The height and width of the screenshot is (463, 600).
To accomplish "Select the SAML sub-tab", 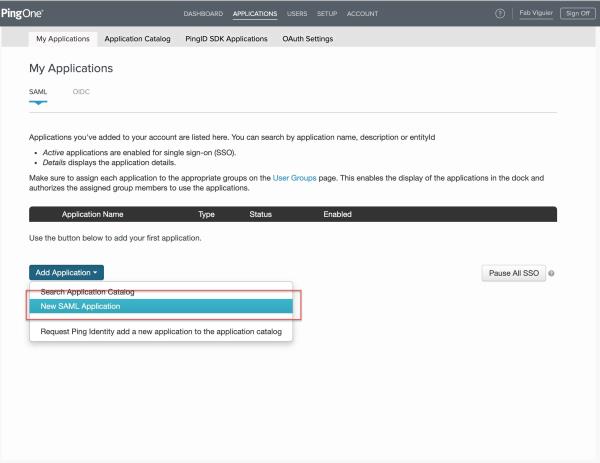I will [38, 92].
